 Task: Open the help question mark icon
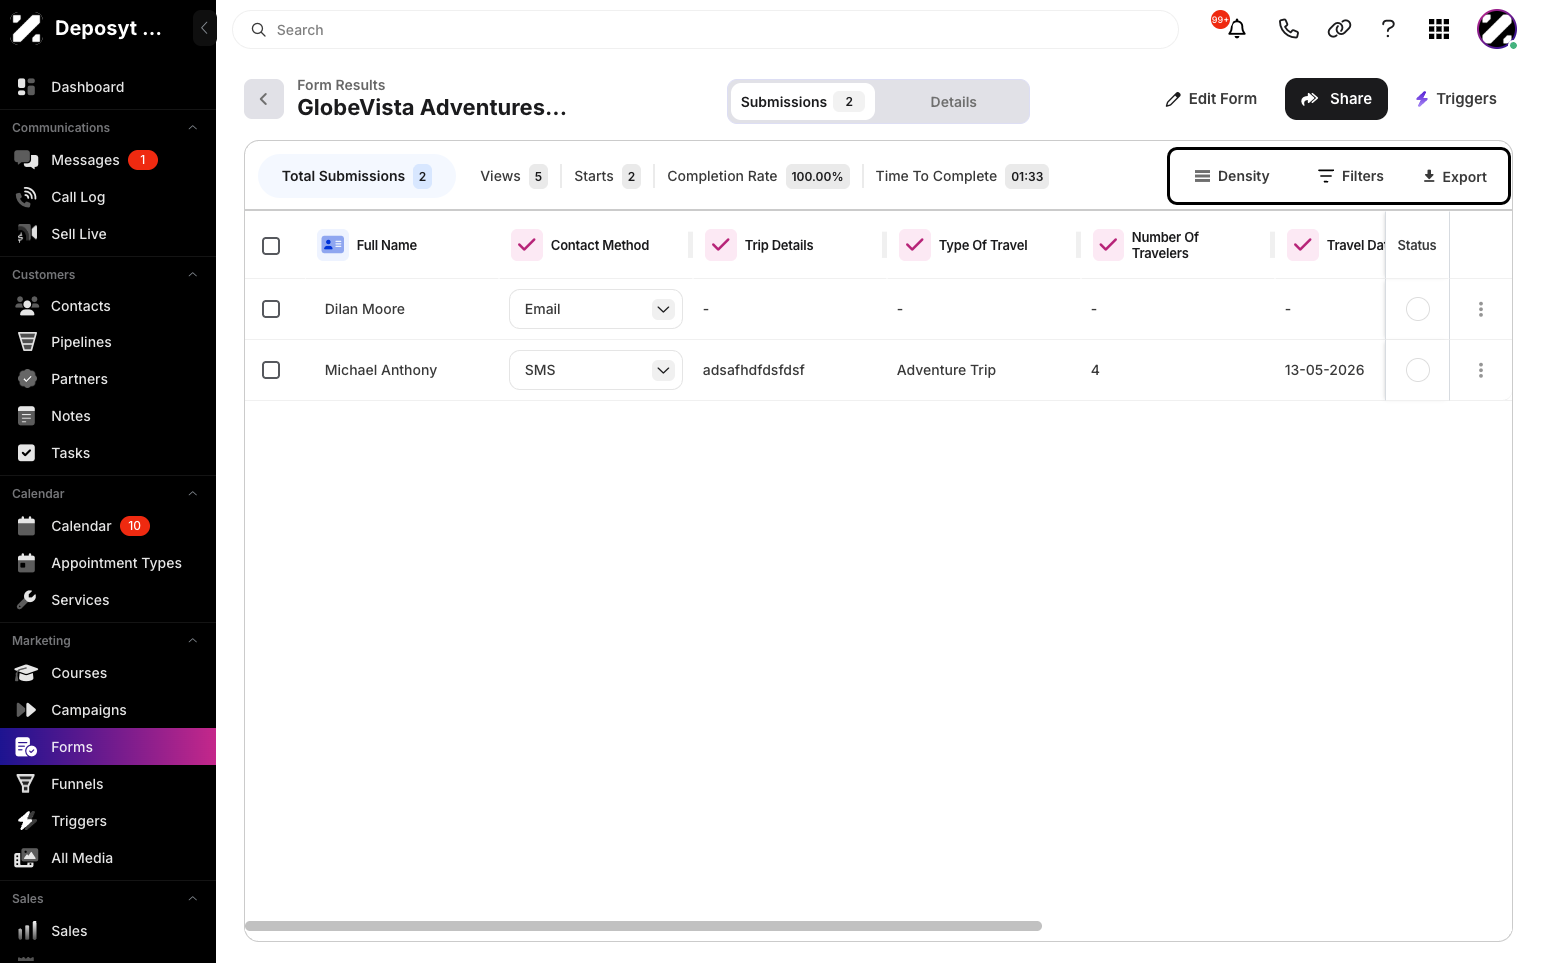[x=1388, y=29]
